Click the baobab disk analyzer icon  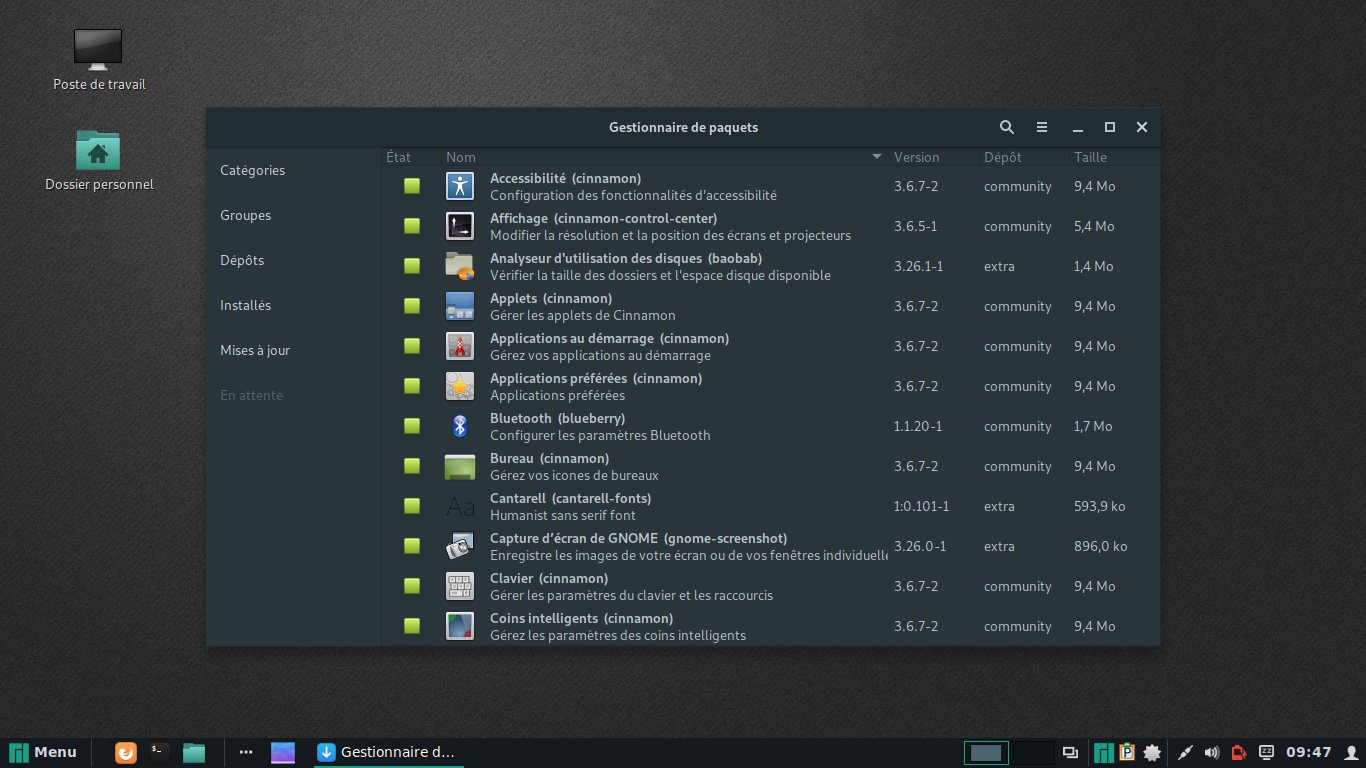click(x=459, y=266)
